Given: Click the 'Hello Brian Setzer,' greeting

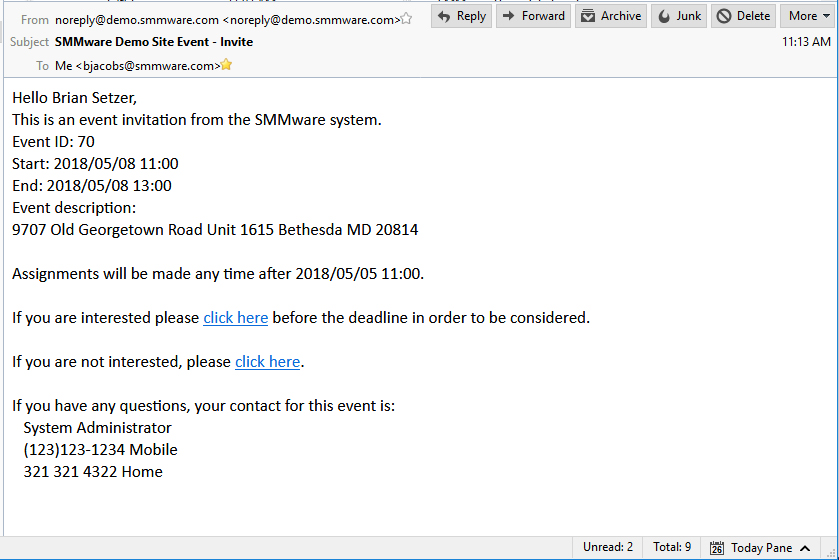Looking at the screenshot, I should click(x=74, y=98).
